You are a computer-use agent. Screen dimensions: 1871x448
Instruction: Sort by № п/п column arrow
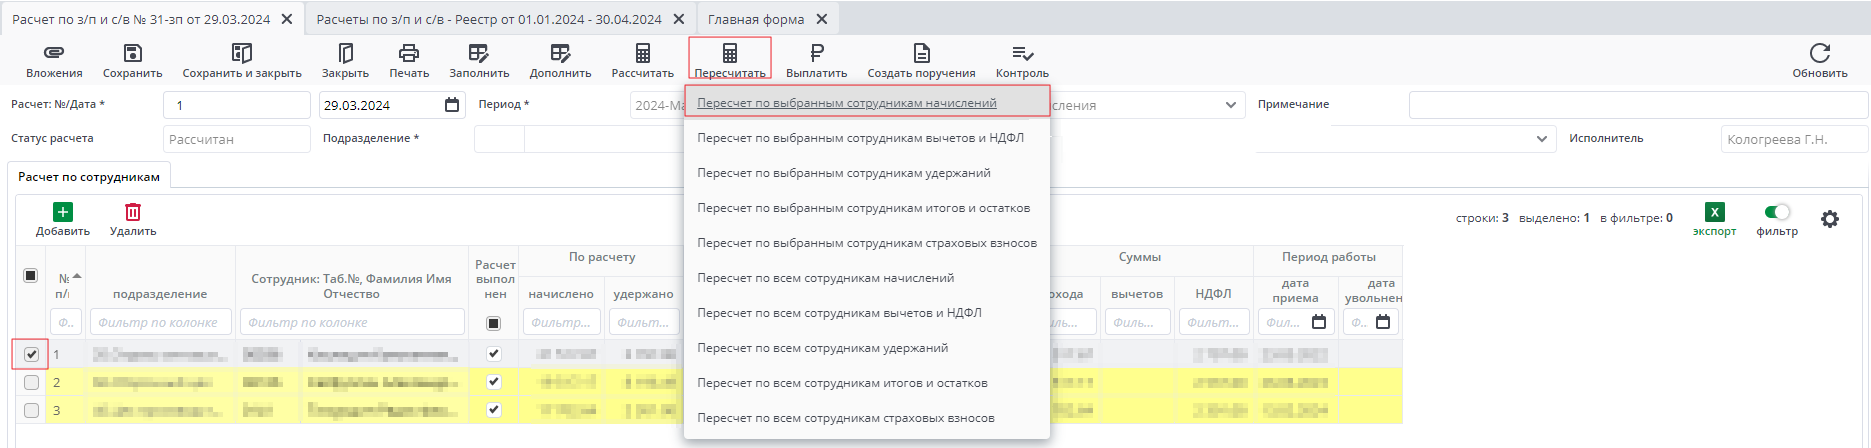(77, 276)
